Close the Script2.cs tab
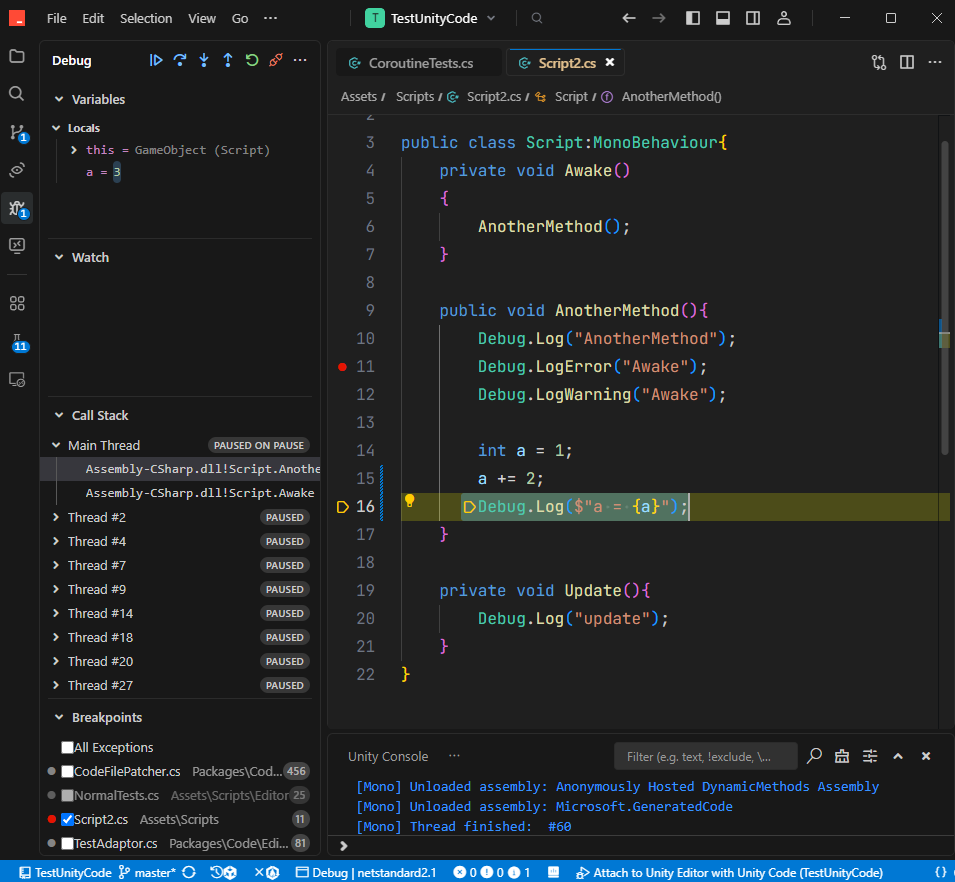Viewport: 955px width, 882px height. 610,62
